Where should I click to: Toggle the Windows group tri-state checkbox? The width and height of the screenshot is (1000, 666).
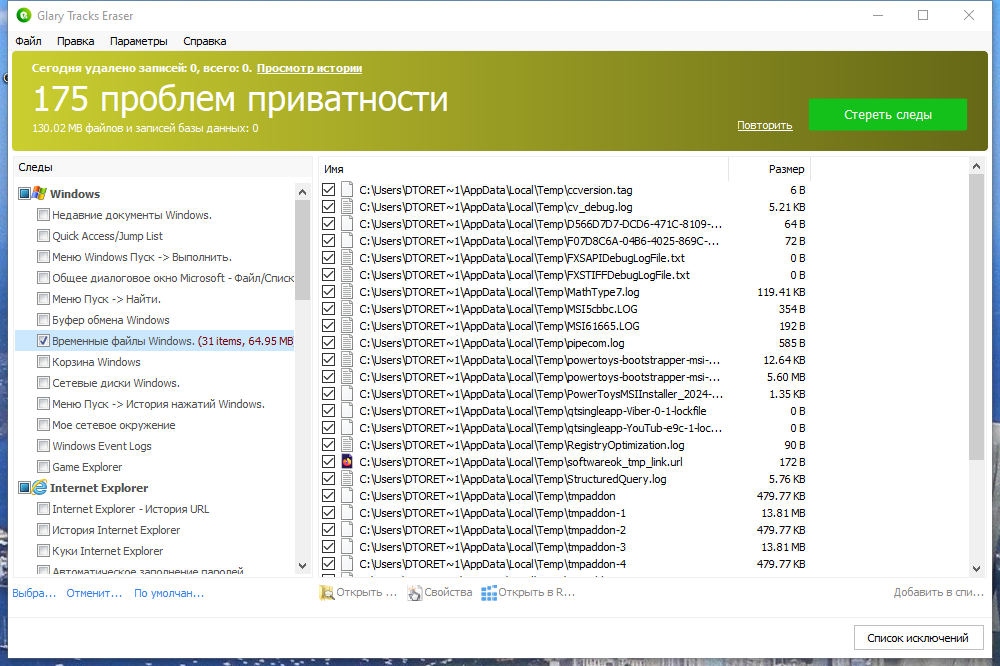24,193
